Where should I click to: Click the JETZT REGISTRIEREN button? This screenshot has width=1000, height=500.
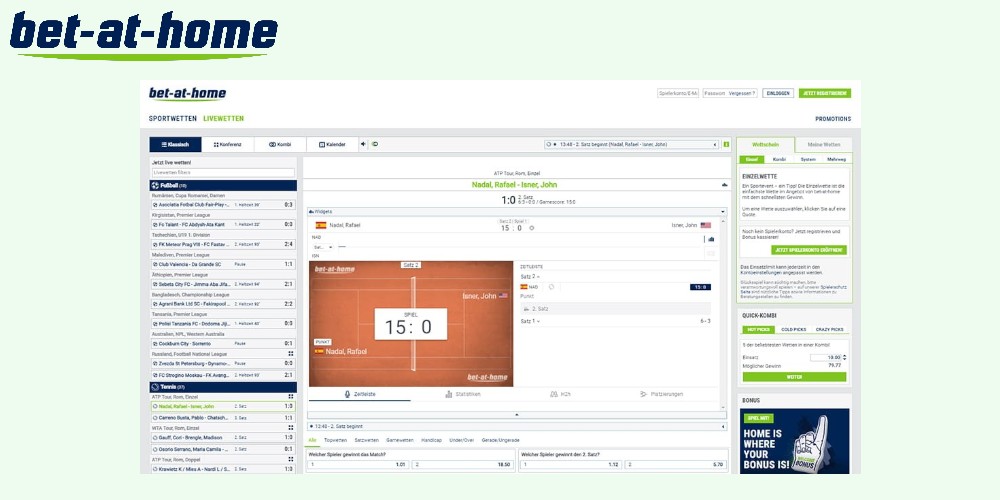point(825,93)
